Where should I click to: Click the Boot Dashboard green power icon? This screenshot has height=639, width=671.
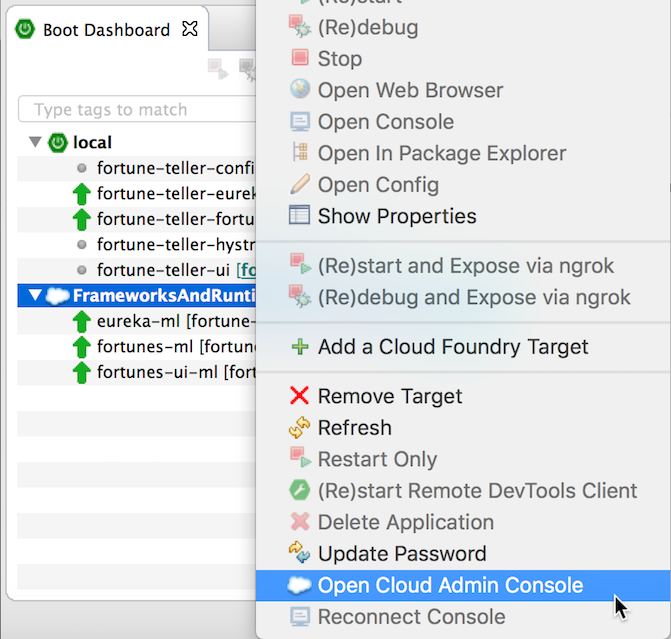coord(25,29)
